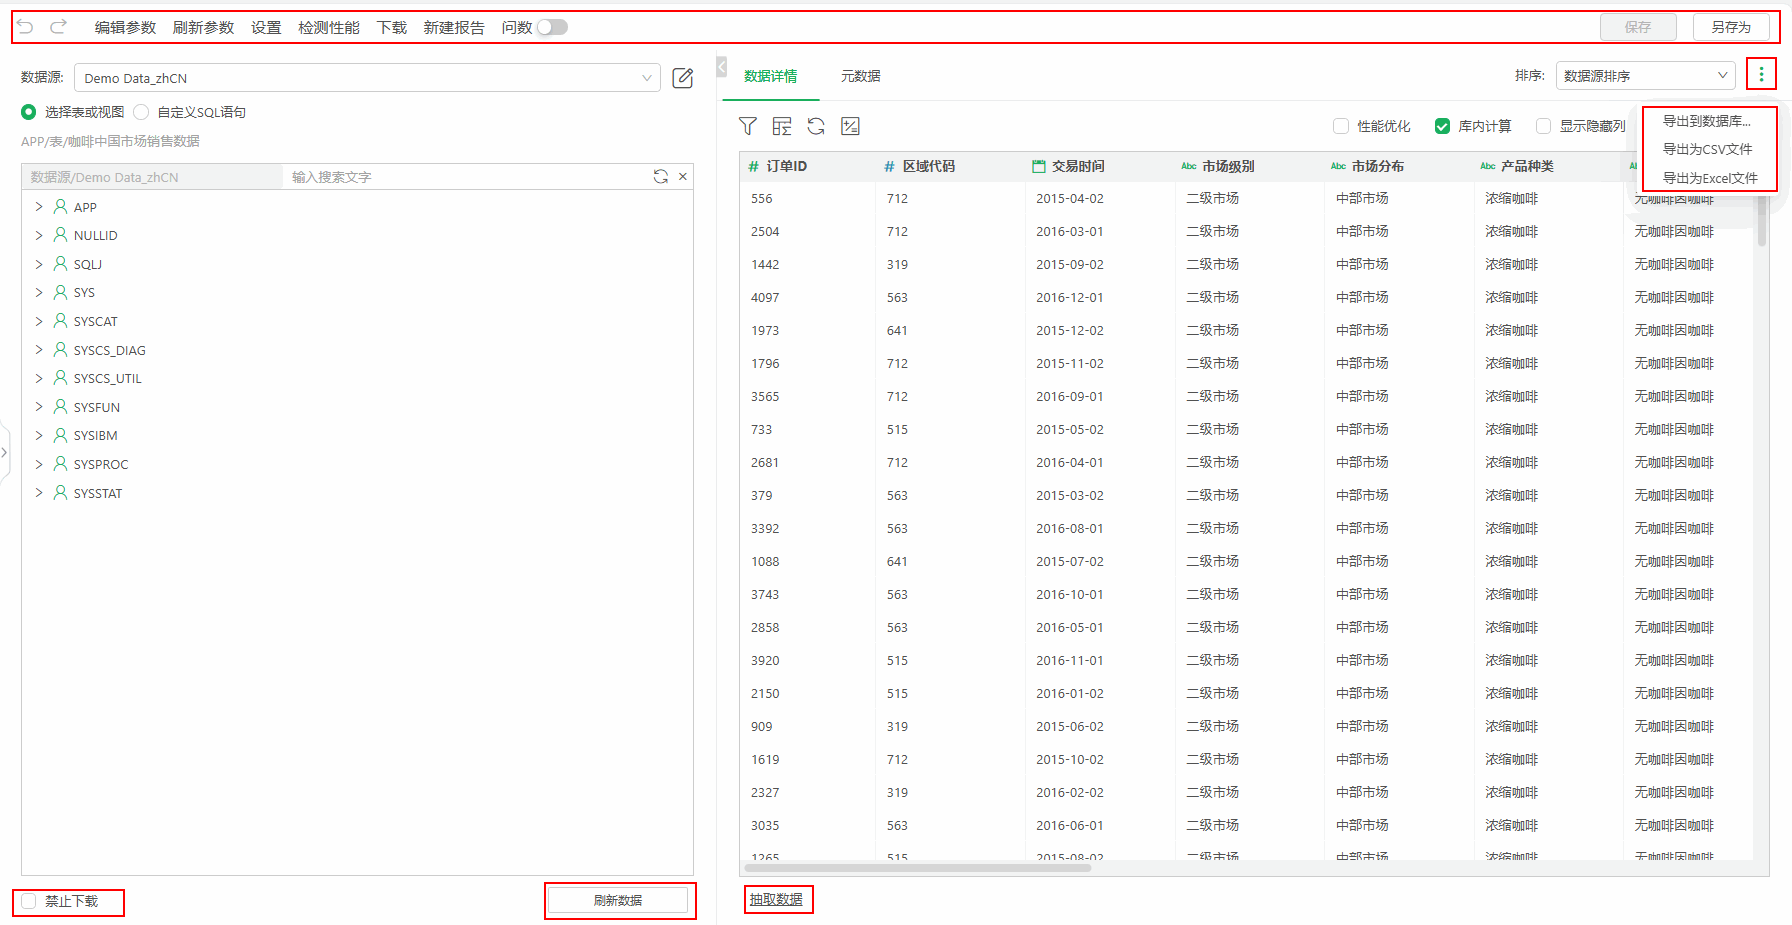Viewport: 1792px width, 925px height.
Task: Click Abc icon of 市场级别 column
Action: (x=1189, y=166)
